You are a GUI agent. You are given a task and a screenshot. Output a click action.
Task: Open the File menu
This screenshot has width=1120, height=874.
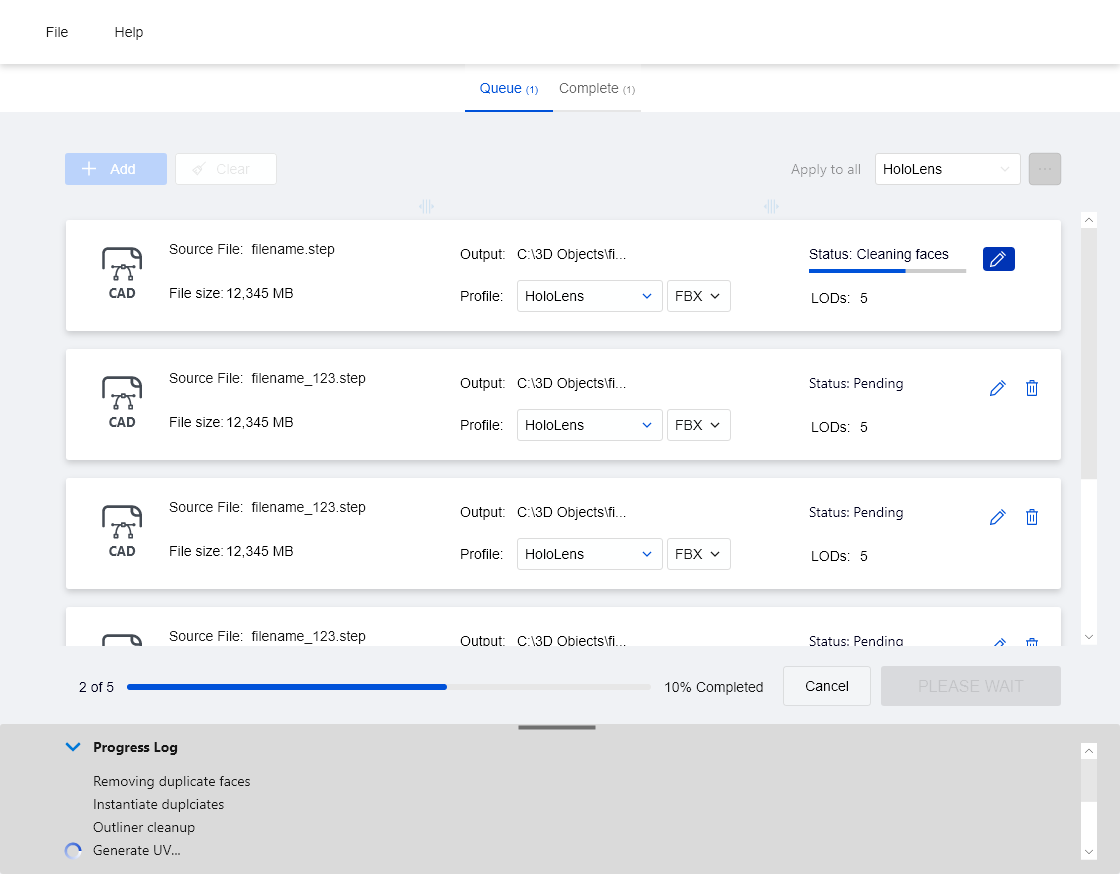coord(56,32)
